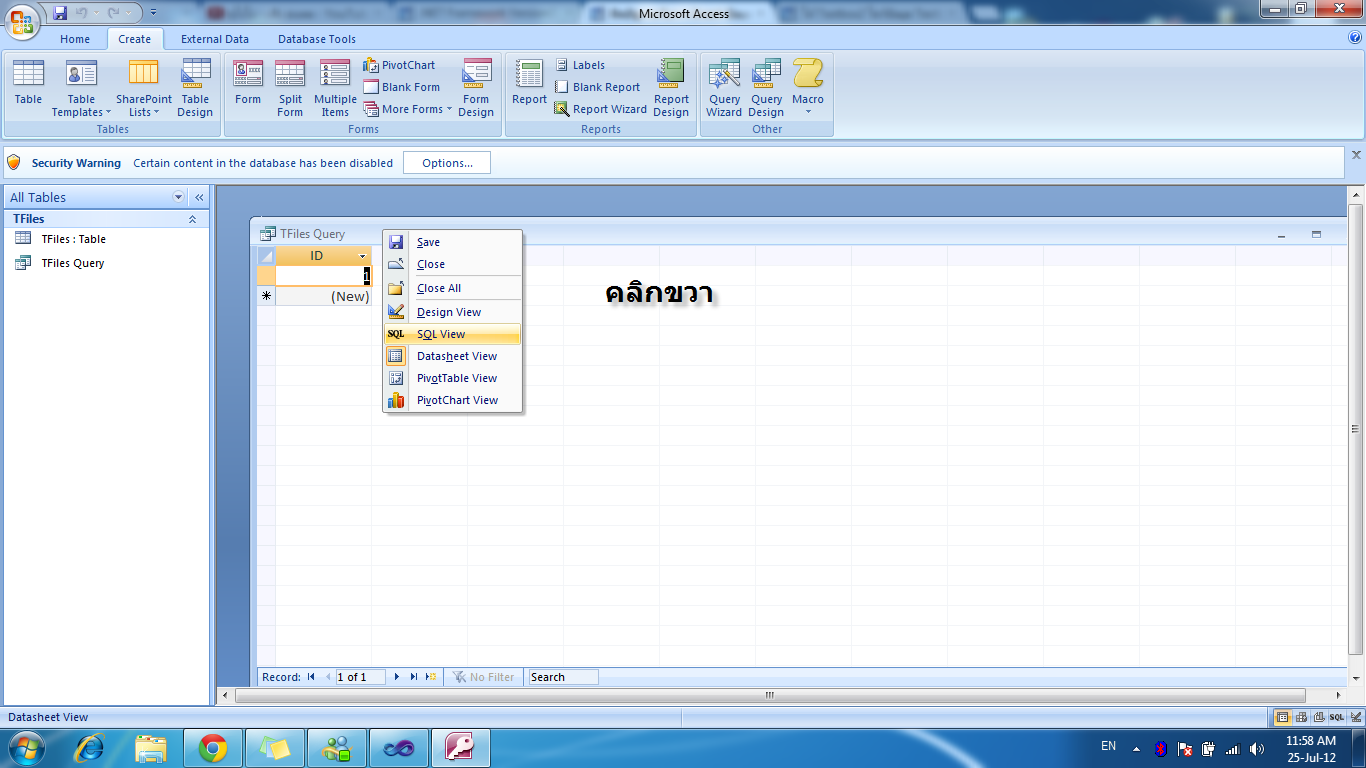Open the Windows Start menu
Viewport: 1366px width, 768px height.
27,747
